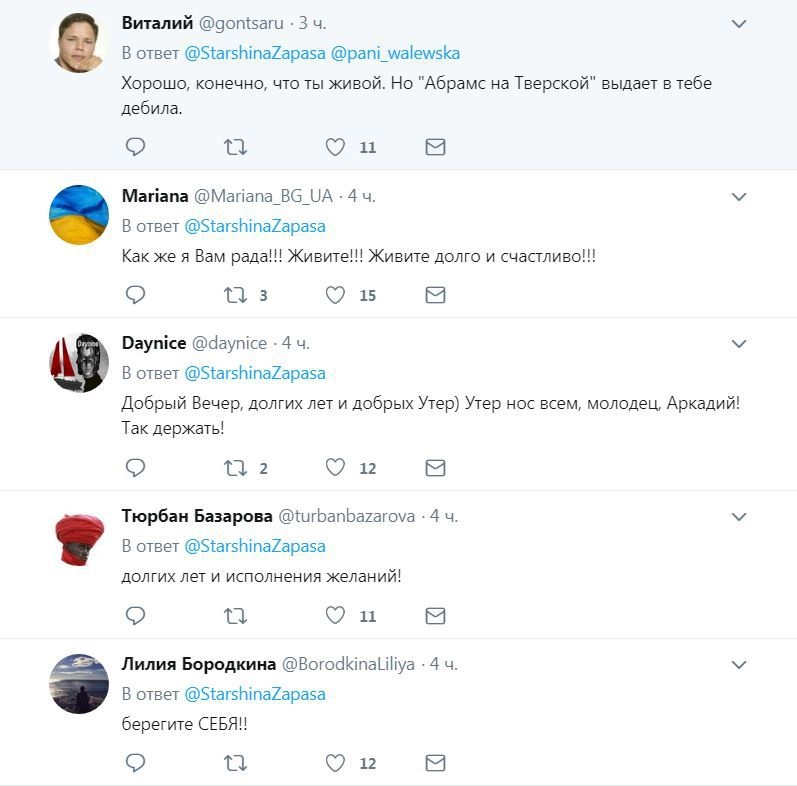
Task: Retweet Mariana's tweet
Action: tap(235, 295)
